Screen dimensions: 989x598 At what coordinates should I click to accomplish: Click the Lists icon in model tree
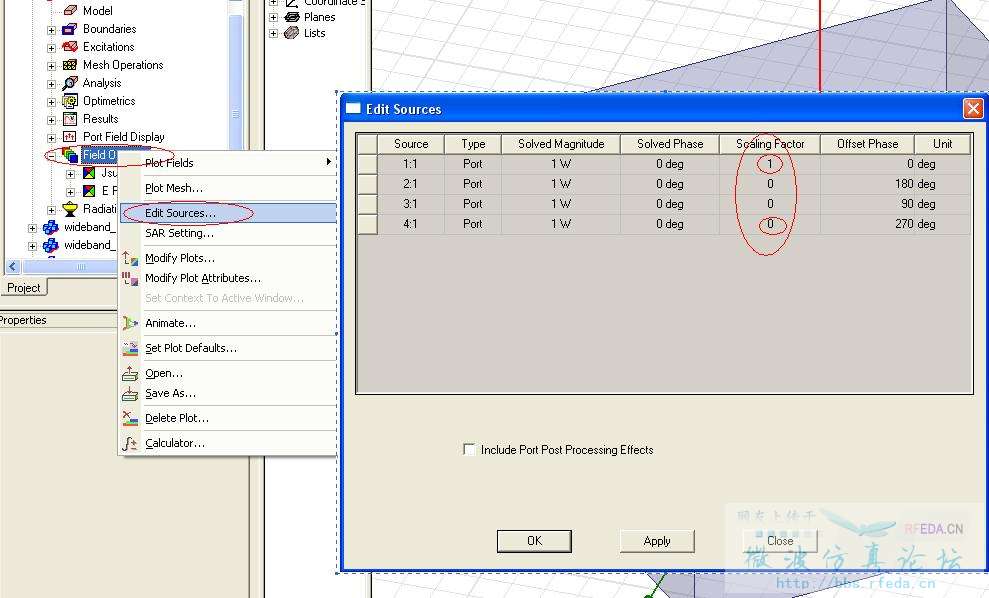291,33
